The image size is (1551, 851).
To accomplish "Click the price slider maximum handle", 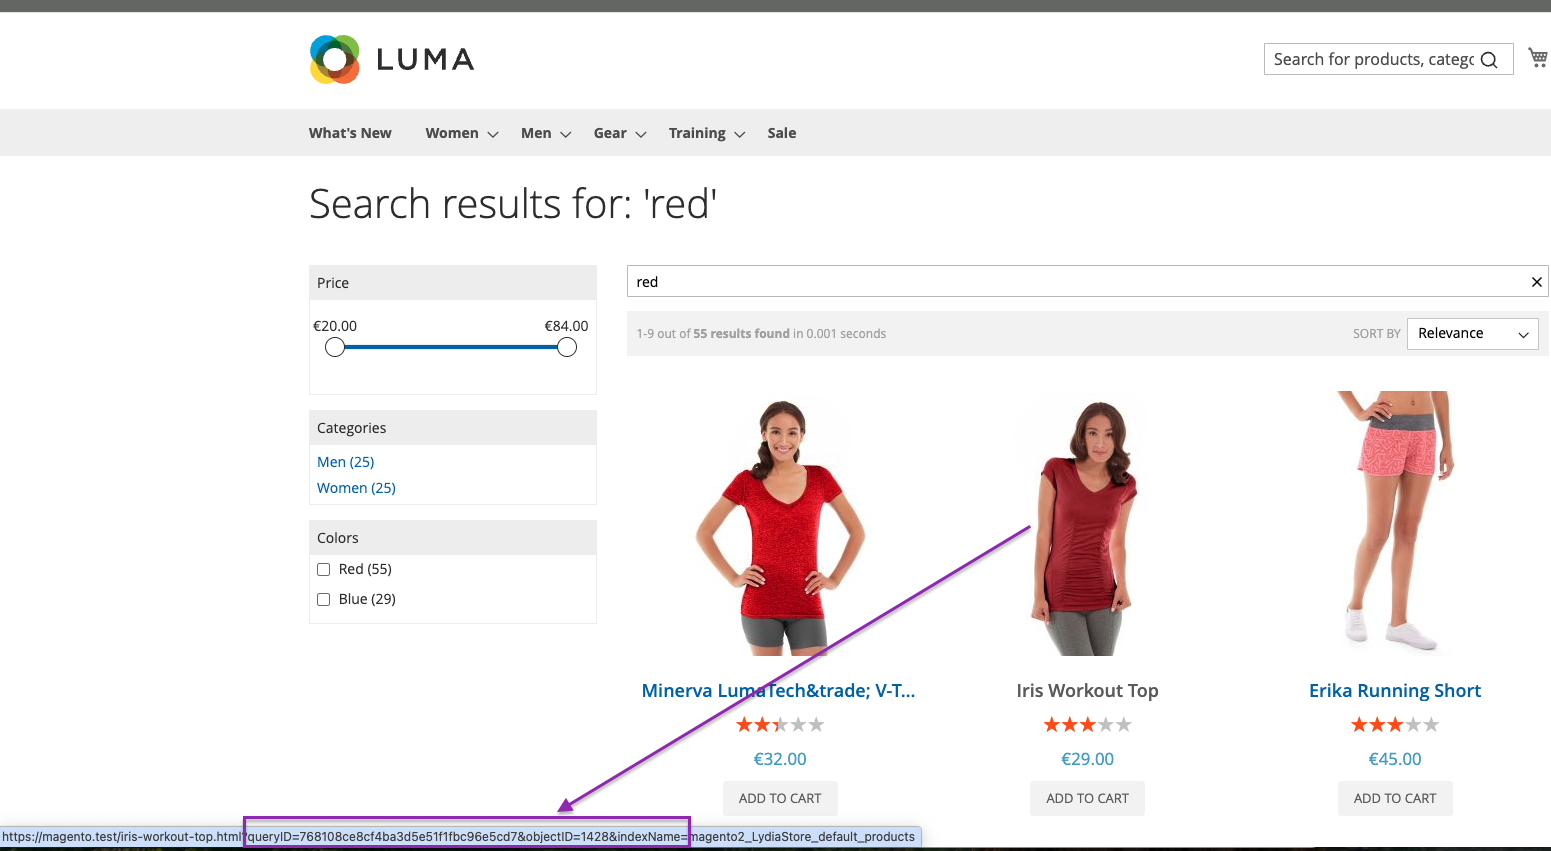I will point(567,347).
